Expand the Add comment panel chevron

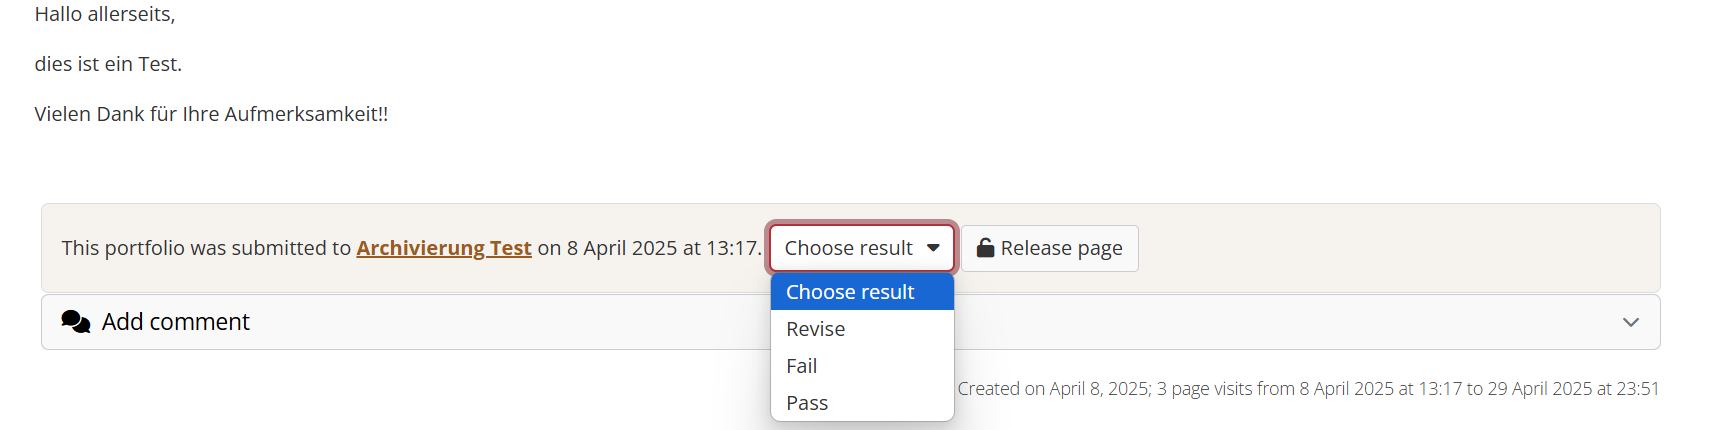click(x=1630, y=322)
